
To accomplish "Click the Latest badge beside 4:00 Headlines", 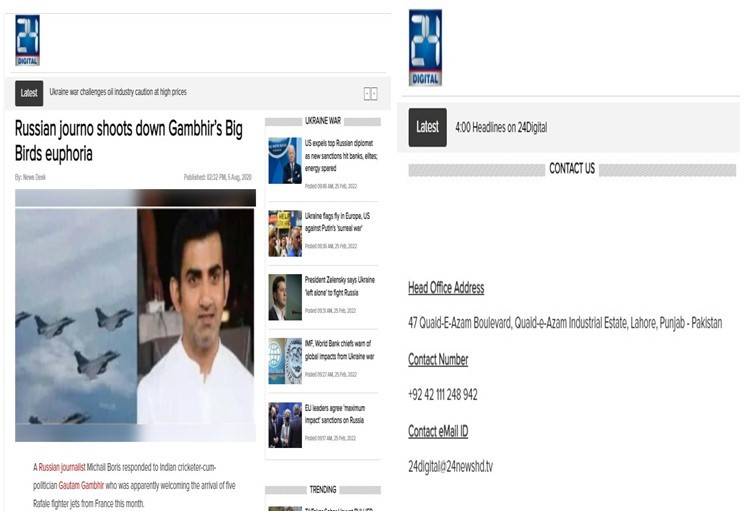I will (427, 127).
